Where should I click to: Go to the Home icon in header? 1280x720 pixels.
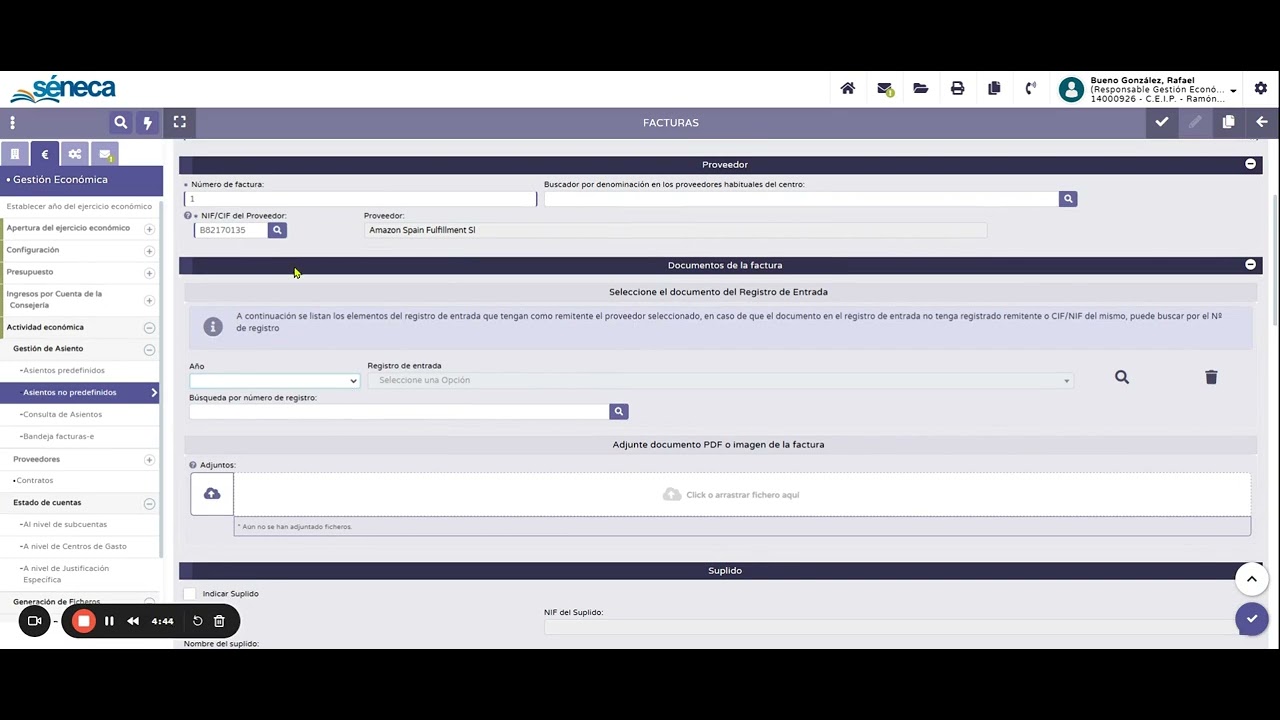click(x=848, y=88)
